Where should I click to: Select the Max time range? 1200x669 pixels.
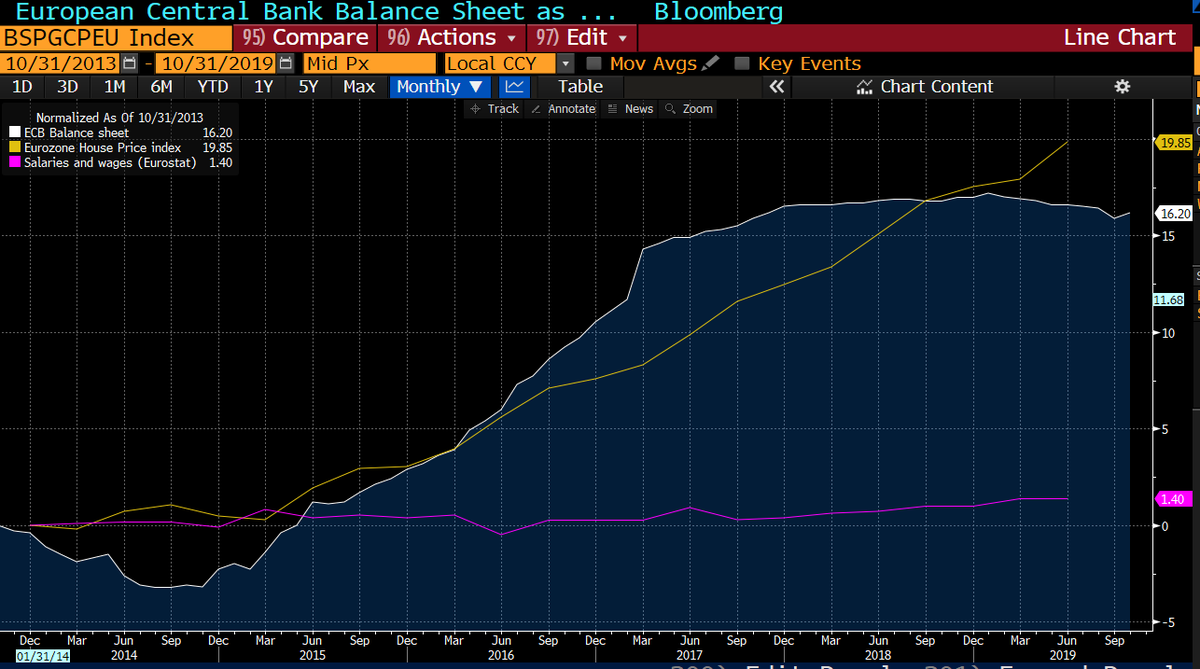pyautogui.click(x=359, y=87)
